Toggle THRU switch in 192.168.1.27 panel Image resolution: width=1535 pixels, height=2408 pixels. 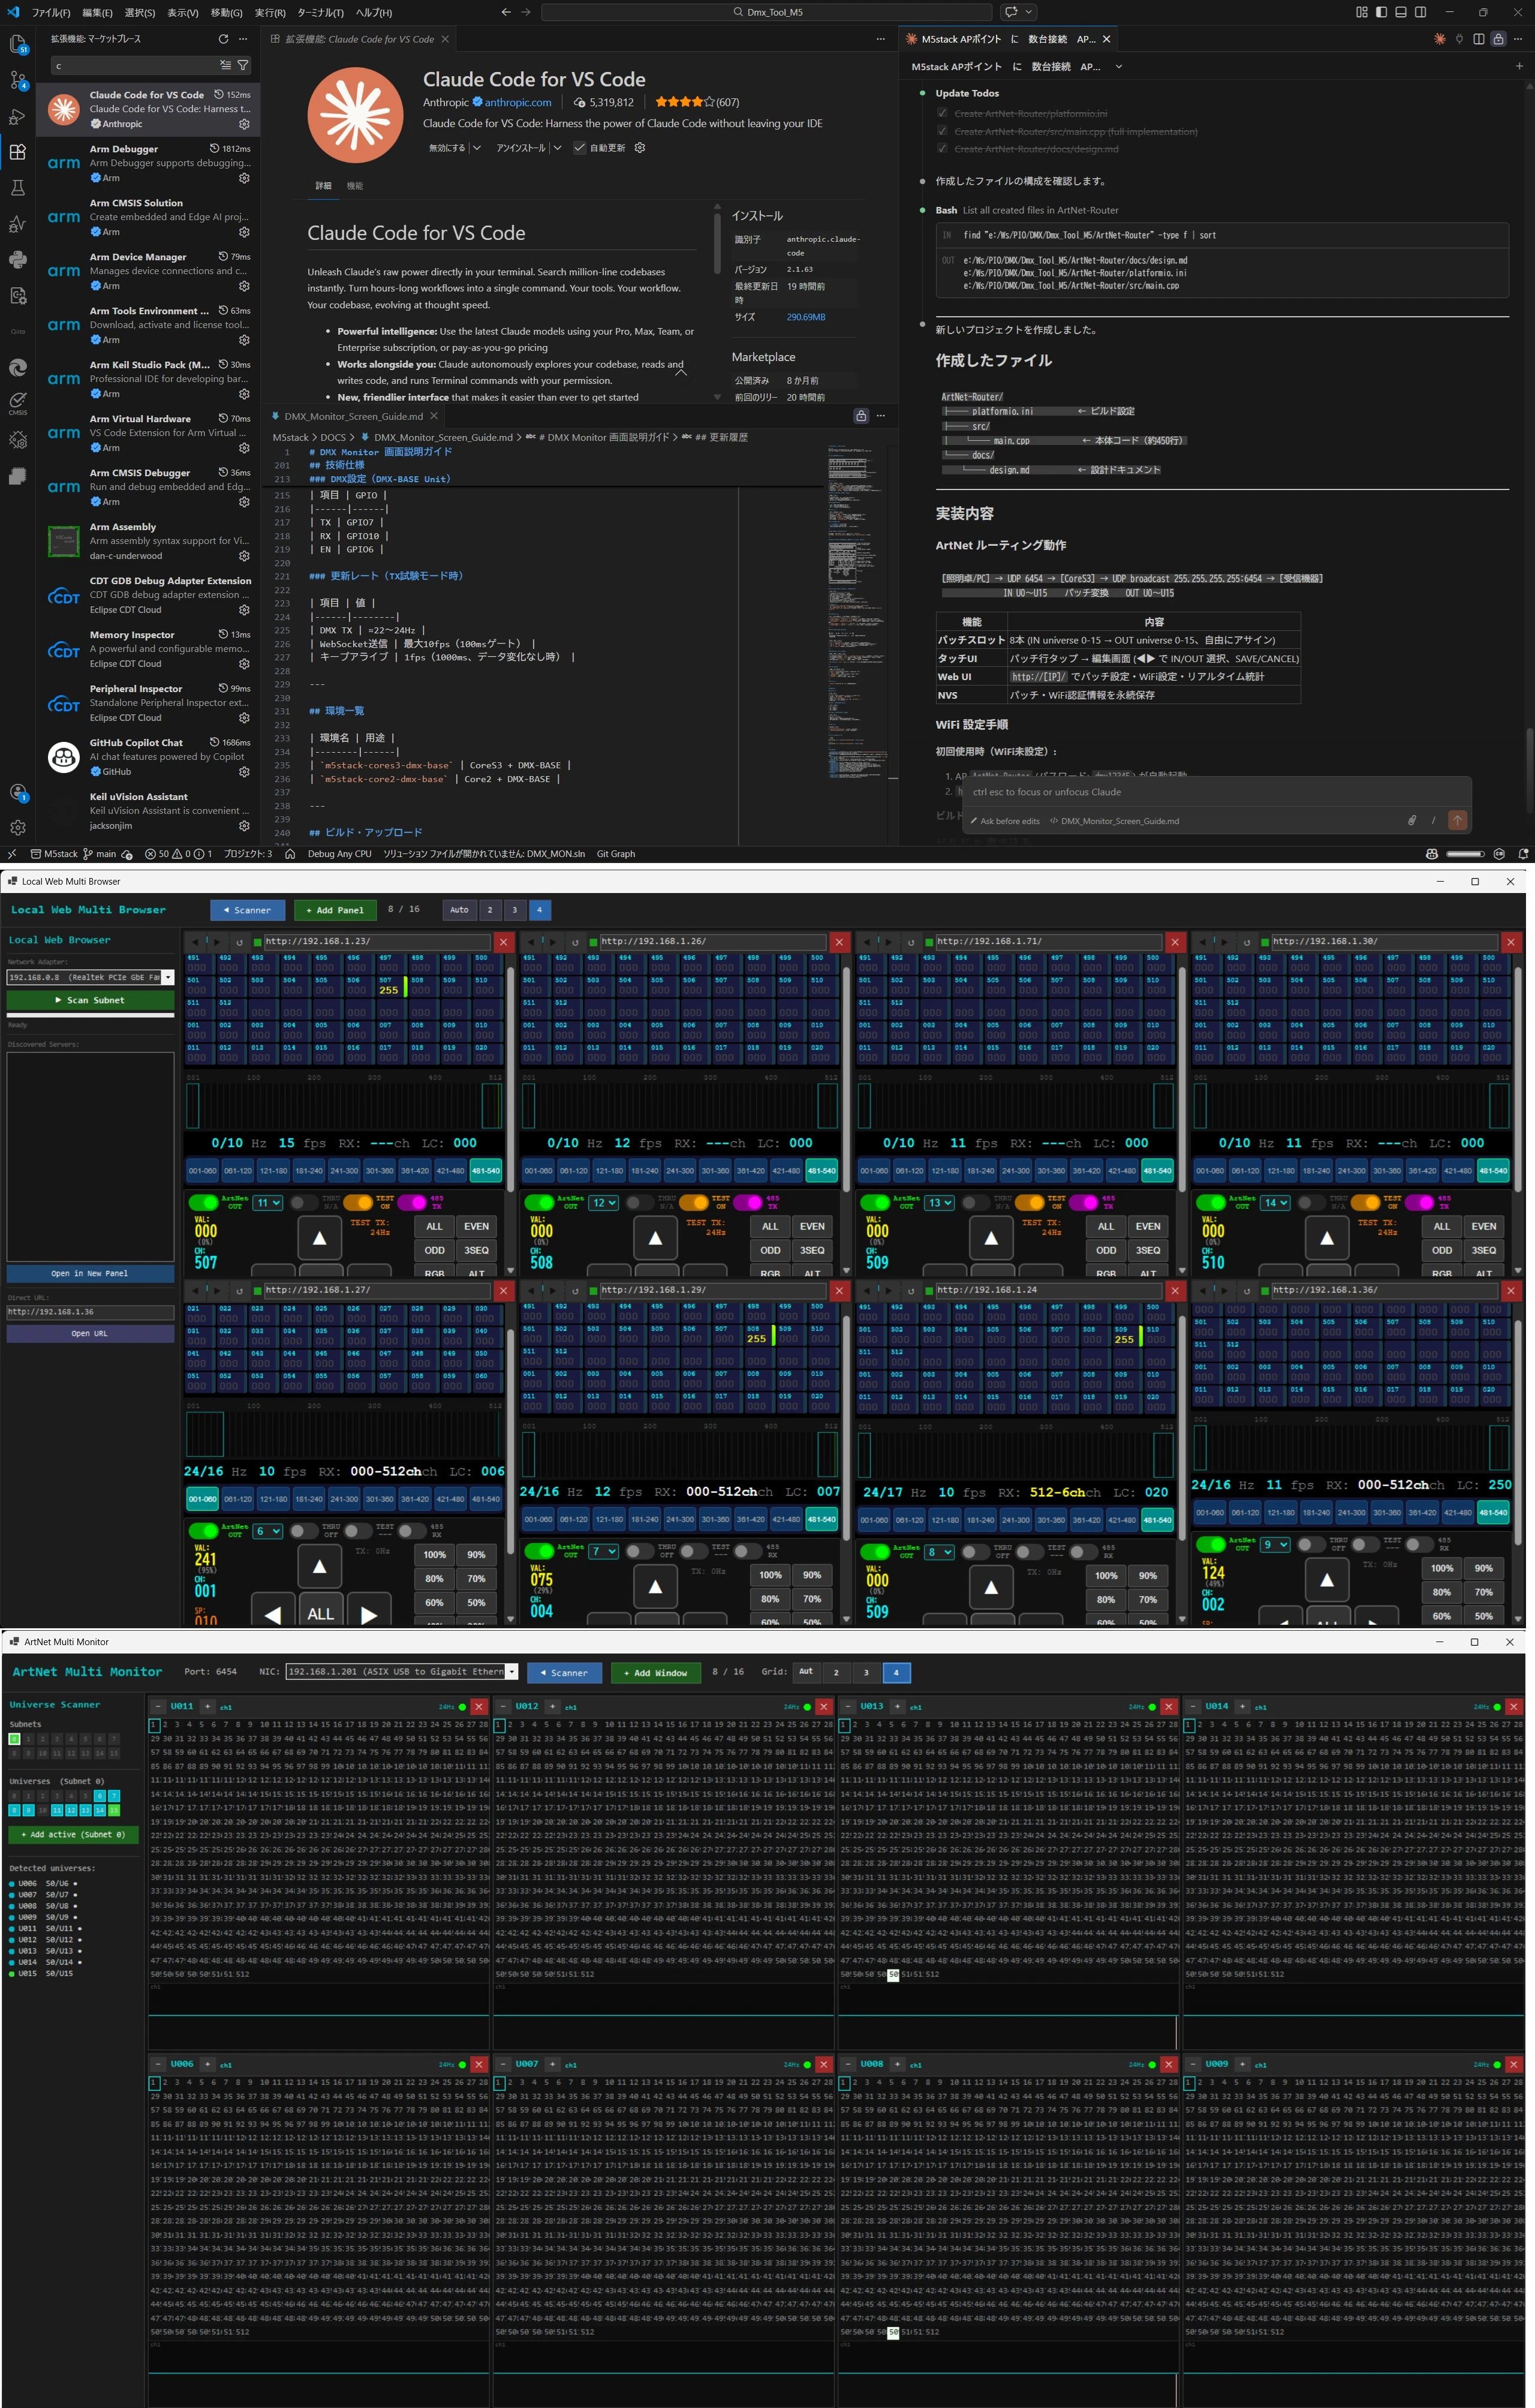click(303, 1531)
